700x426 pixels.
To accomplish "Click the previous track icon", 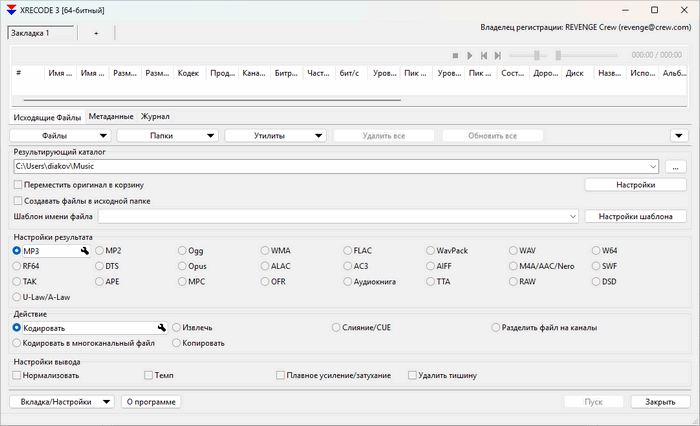I will coord(484,56).
